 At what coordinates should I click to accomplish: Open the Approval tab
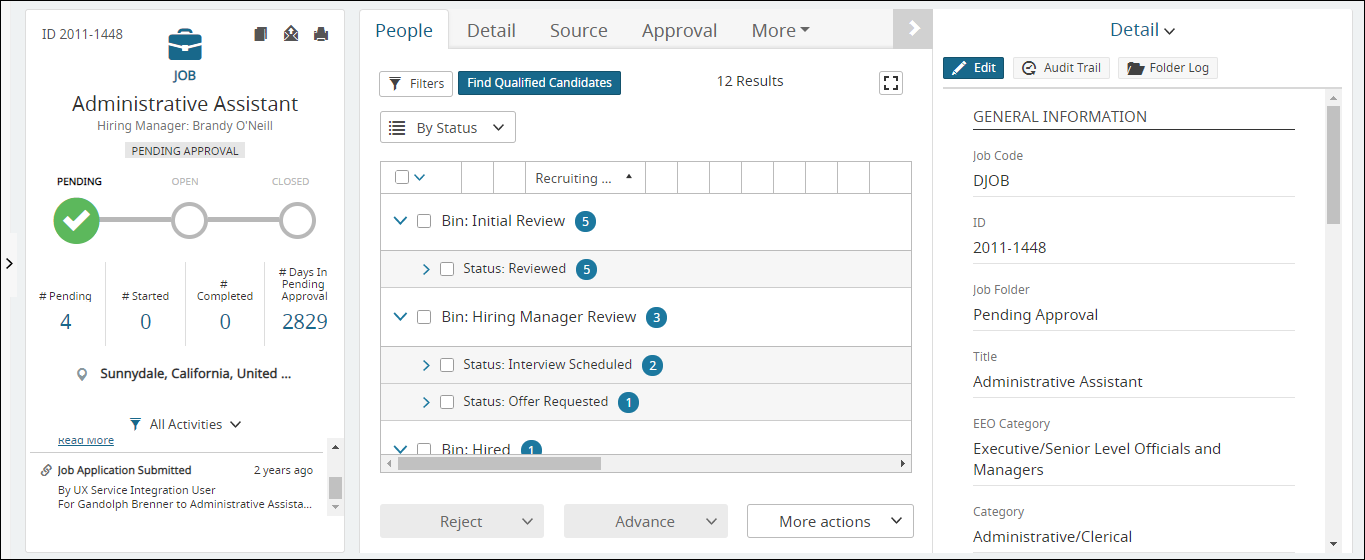679,31
